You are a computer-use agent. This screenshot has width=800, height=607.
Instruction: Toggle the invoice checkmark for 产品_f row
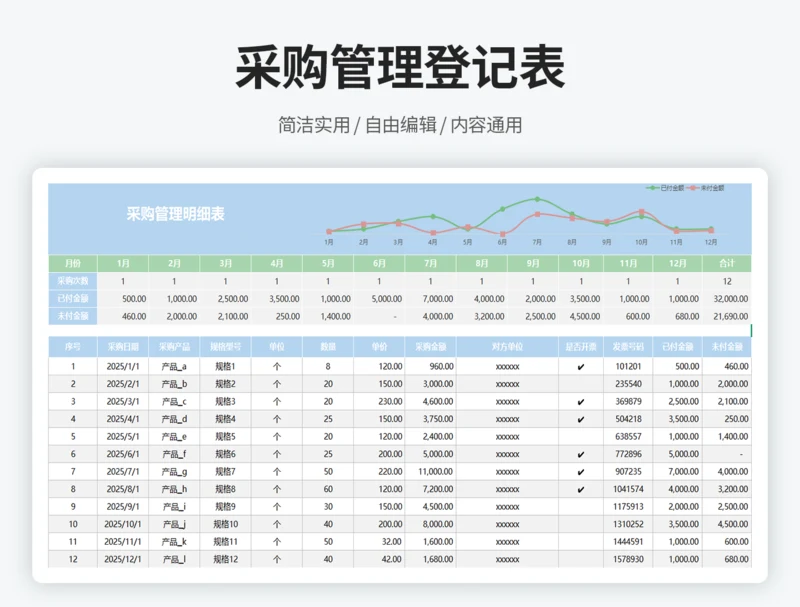click(x=581, y=454)
